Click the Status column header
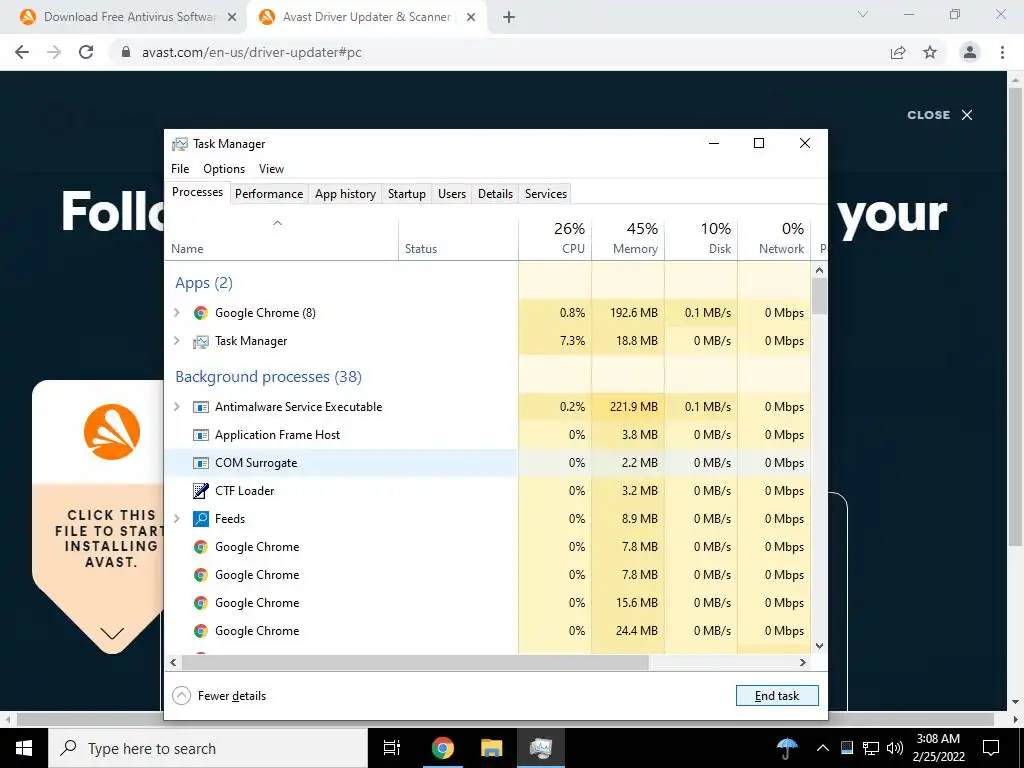Screen dimensions: 1024x768 (x=458, y=238)
